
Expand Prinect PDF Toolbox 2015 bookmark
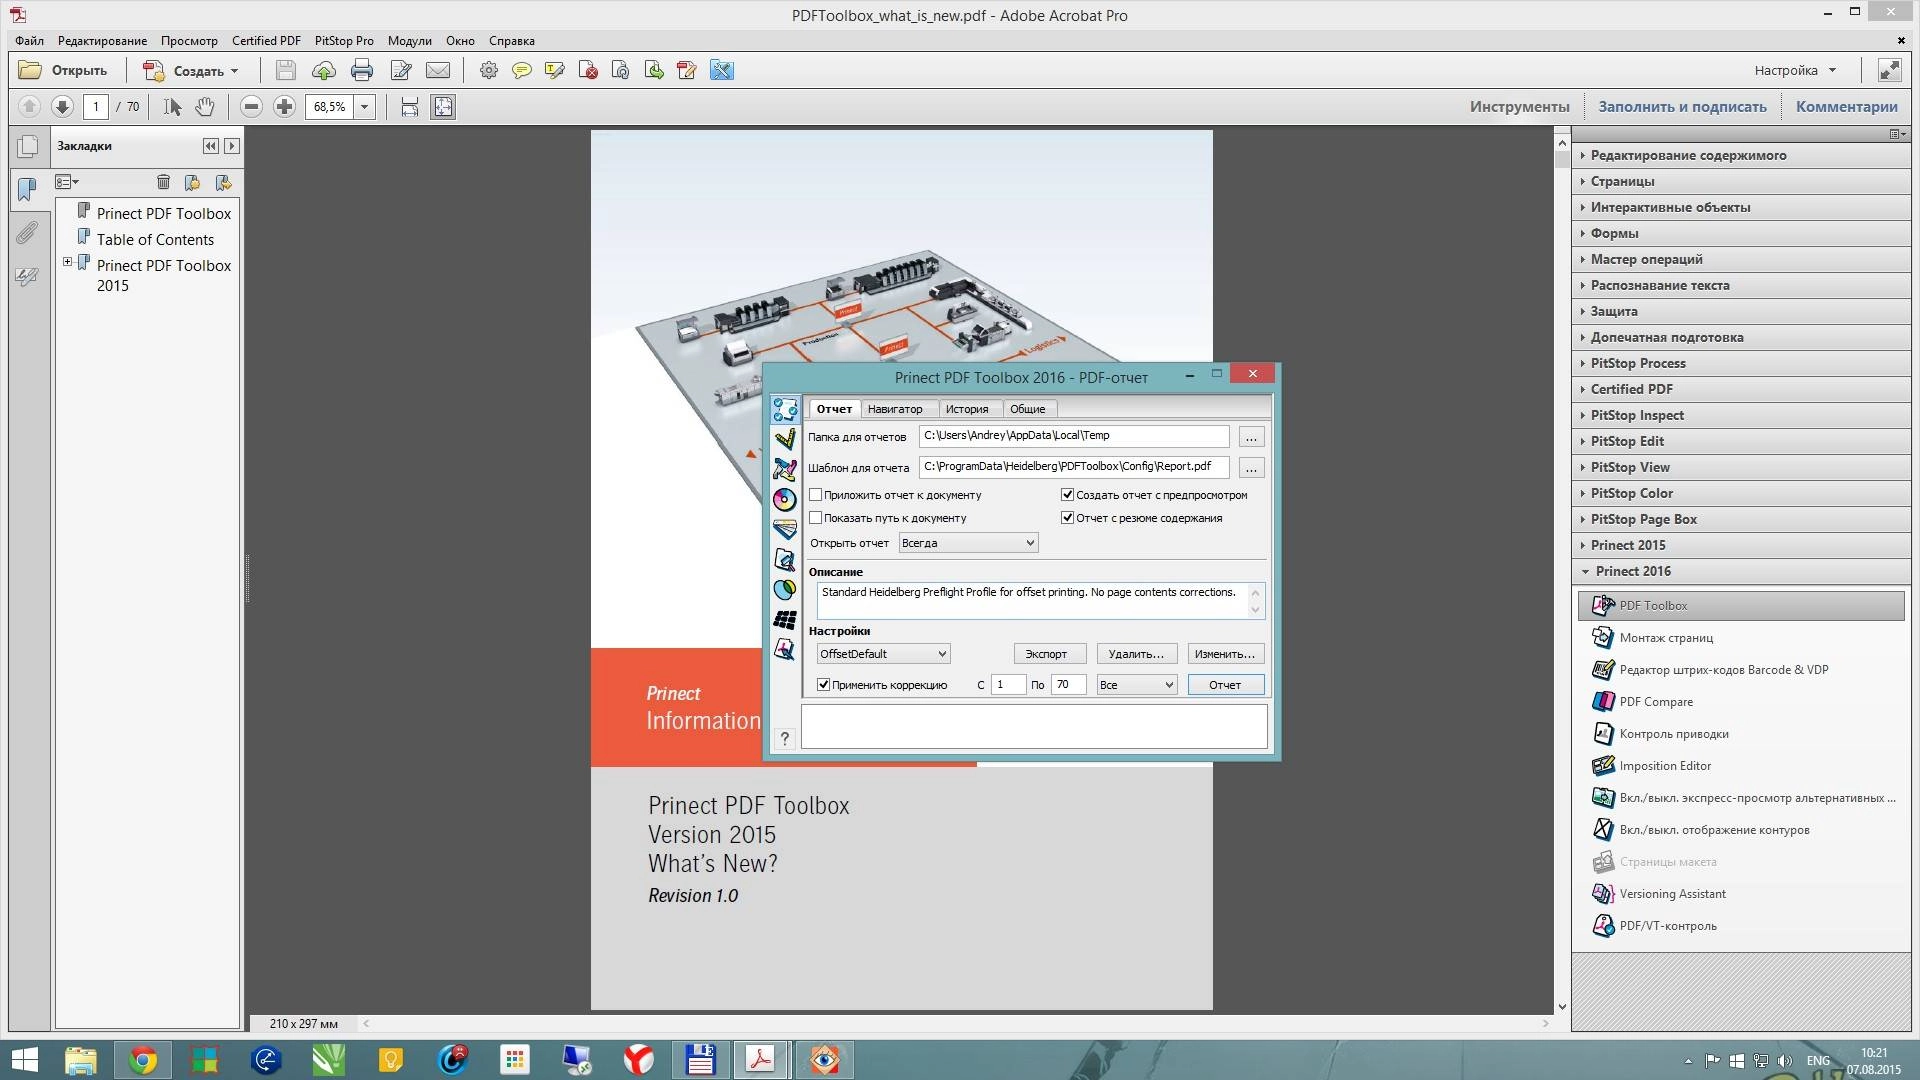pyautogui.click(x=67, y=262)
